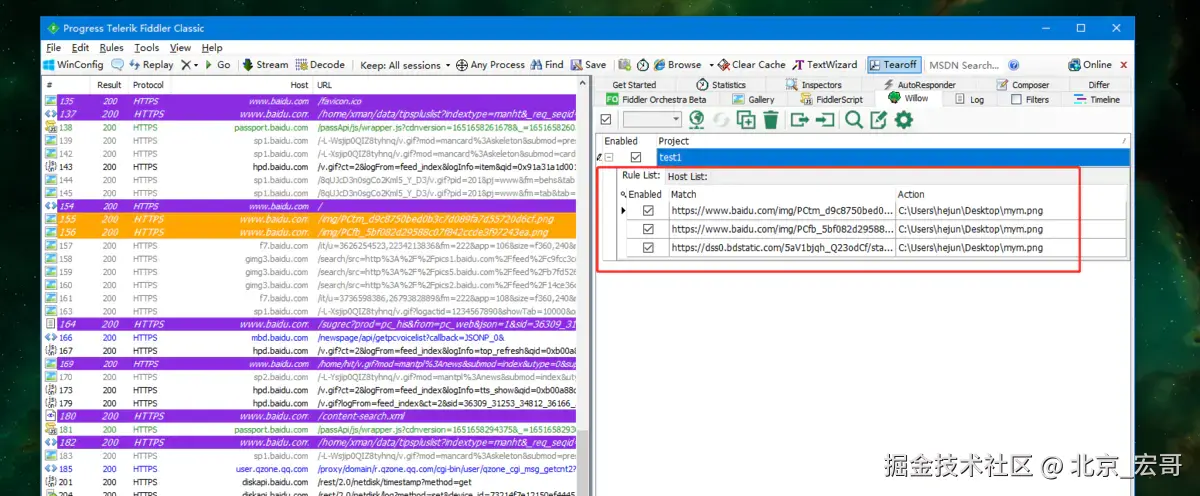Open the Willow toolbar combo box

click(x=651, y=120)
